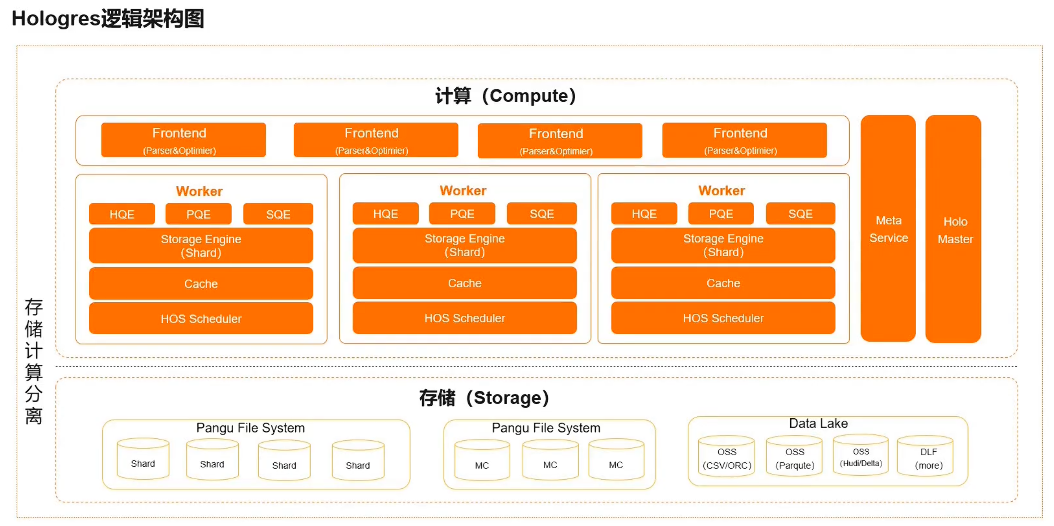Select the rightmost Shard cylinder

tap(358, 460)
